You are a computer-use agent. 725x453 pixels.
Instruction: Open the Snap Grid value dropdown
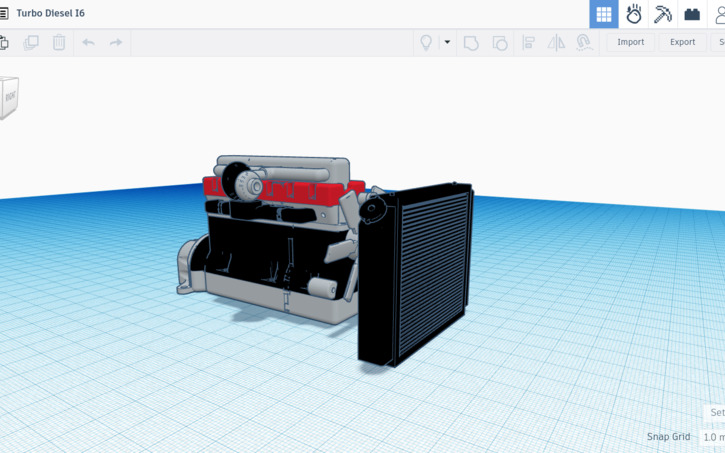[x=713, y=437]
